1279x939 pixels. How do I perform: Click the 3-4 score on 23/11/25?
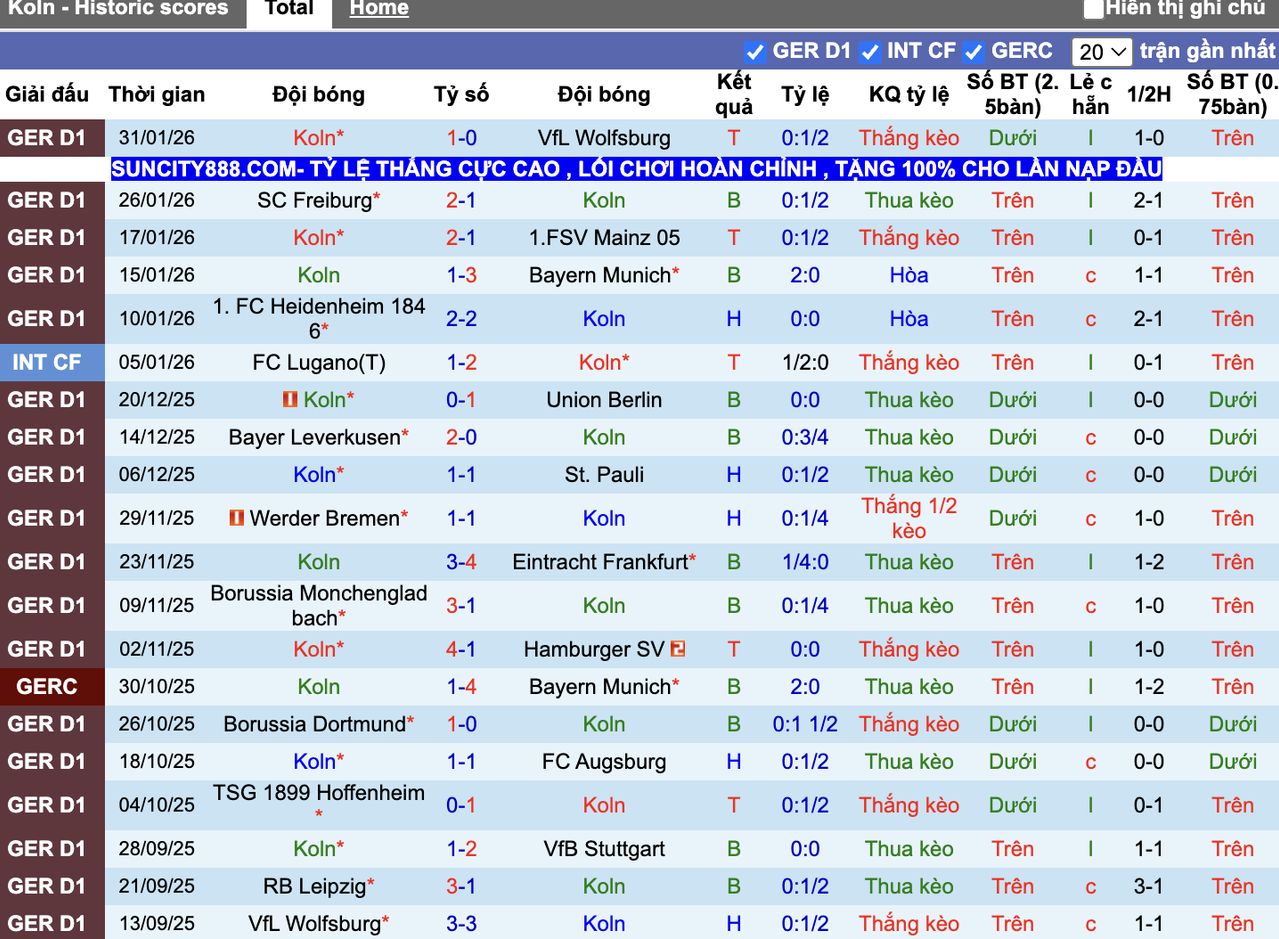click(461, 562)
